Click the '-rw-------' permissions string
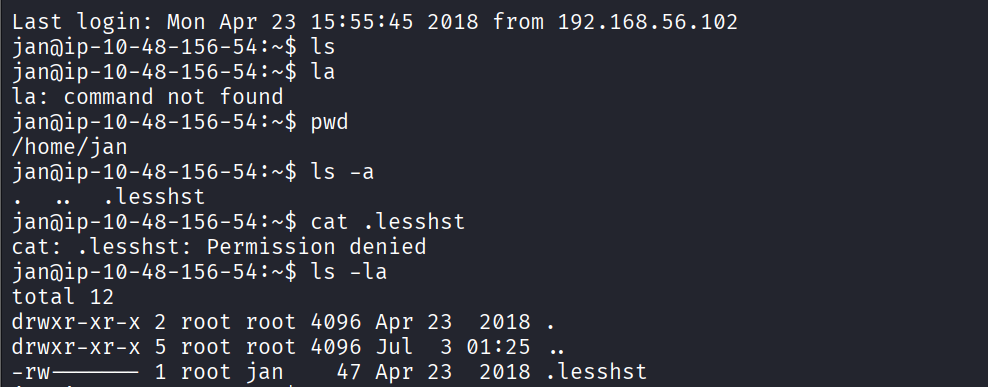Screen dimensions: 988x387 click(76, 372)
